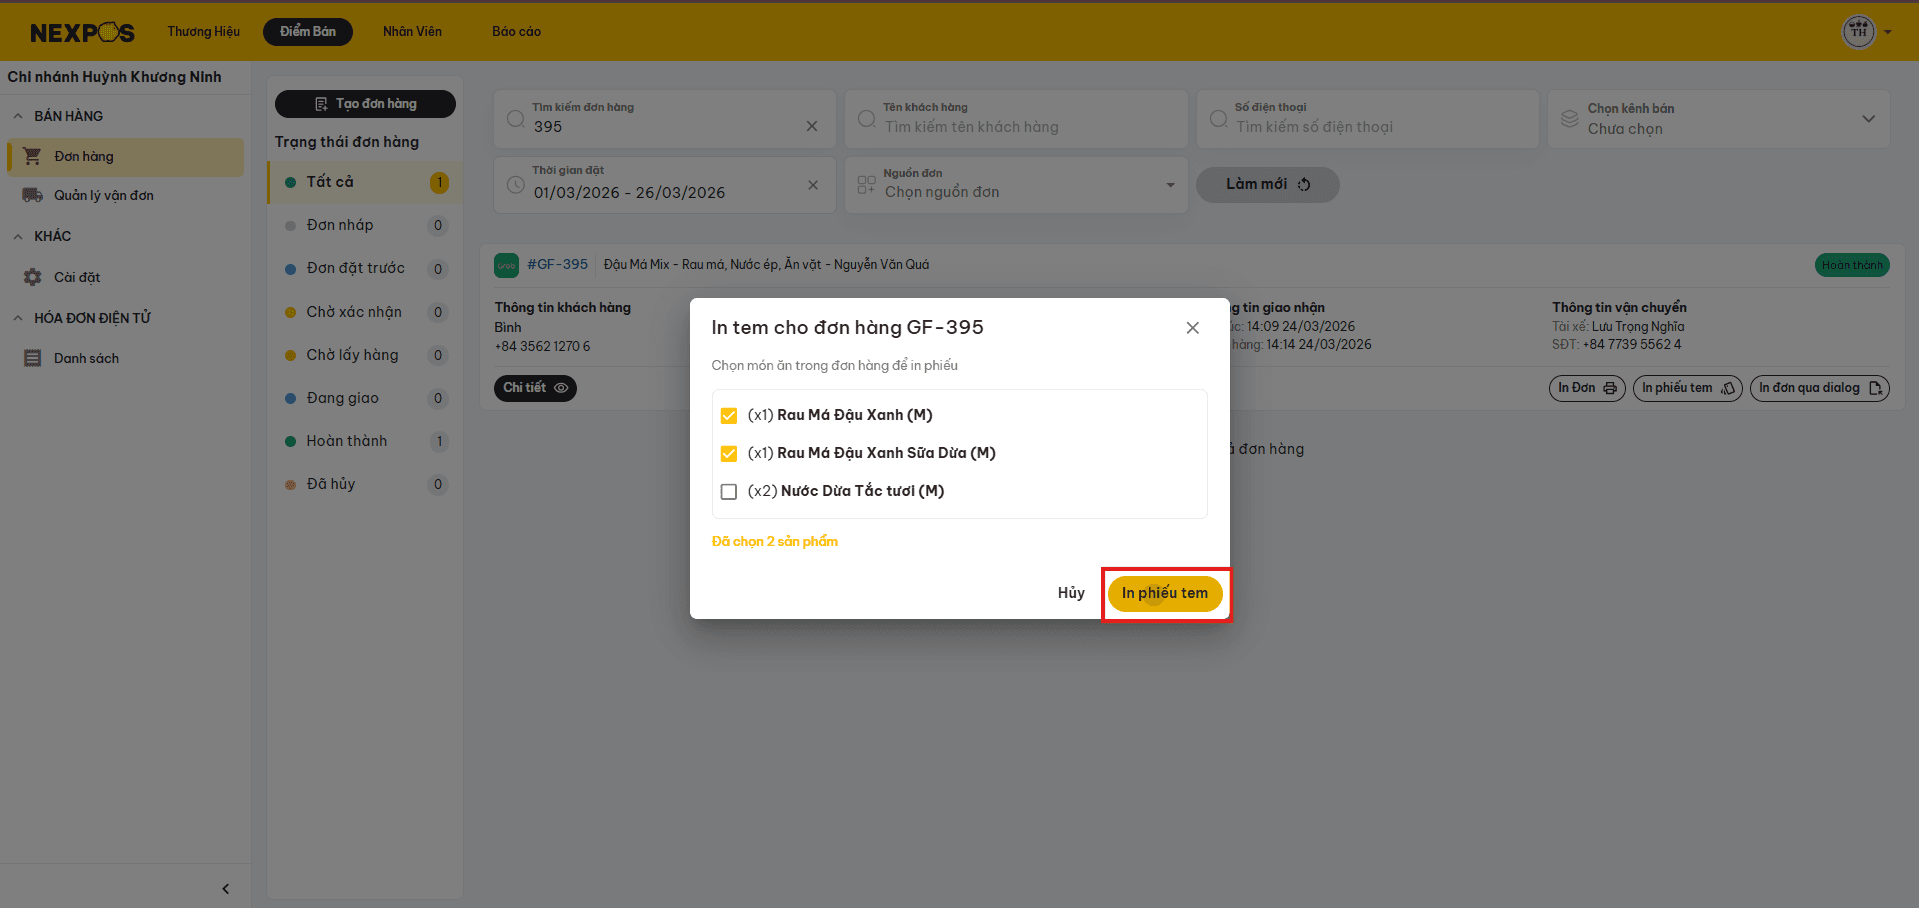Filter by Hoàn thành status
This screenshot has width=1919, height=908.
coord(365,441)
